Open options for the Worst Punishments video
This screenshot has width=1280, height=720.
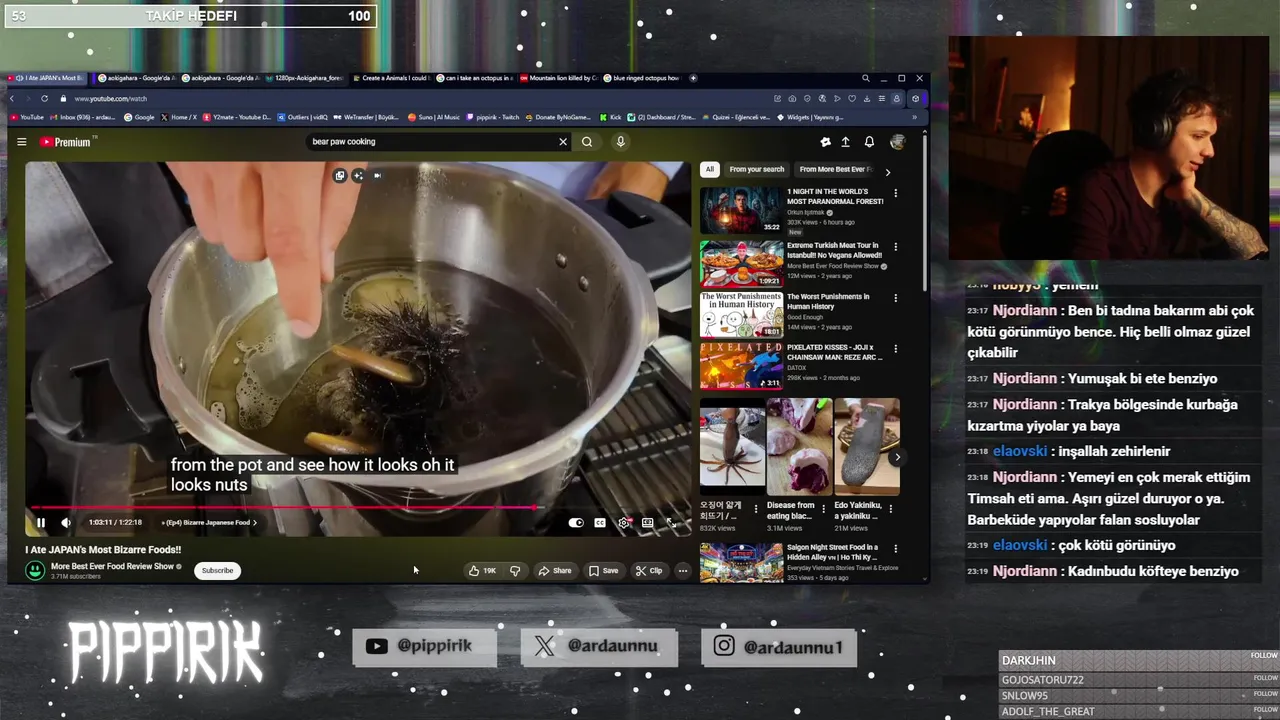[895, 298]
